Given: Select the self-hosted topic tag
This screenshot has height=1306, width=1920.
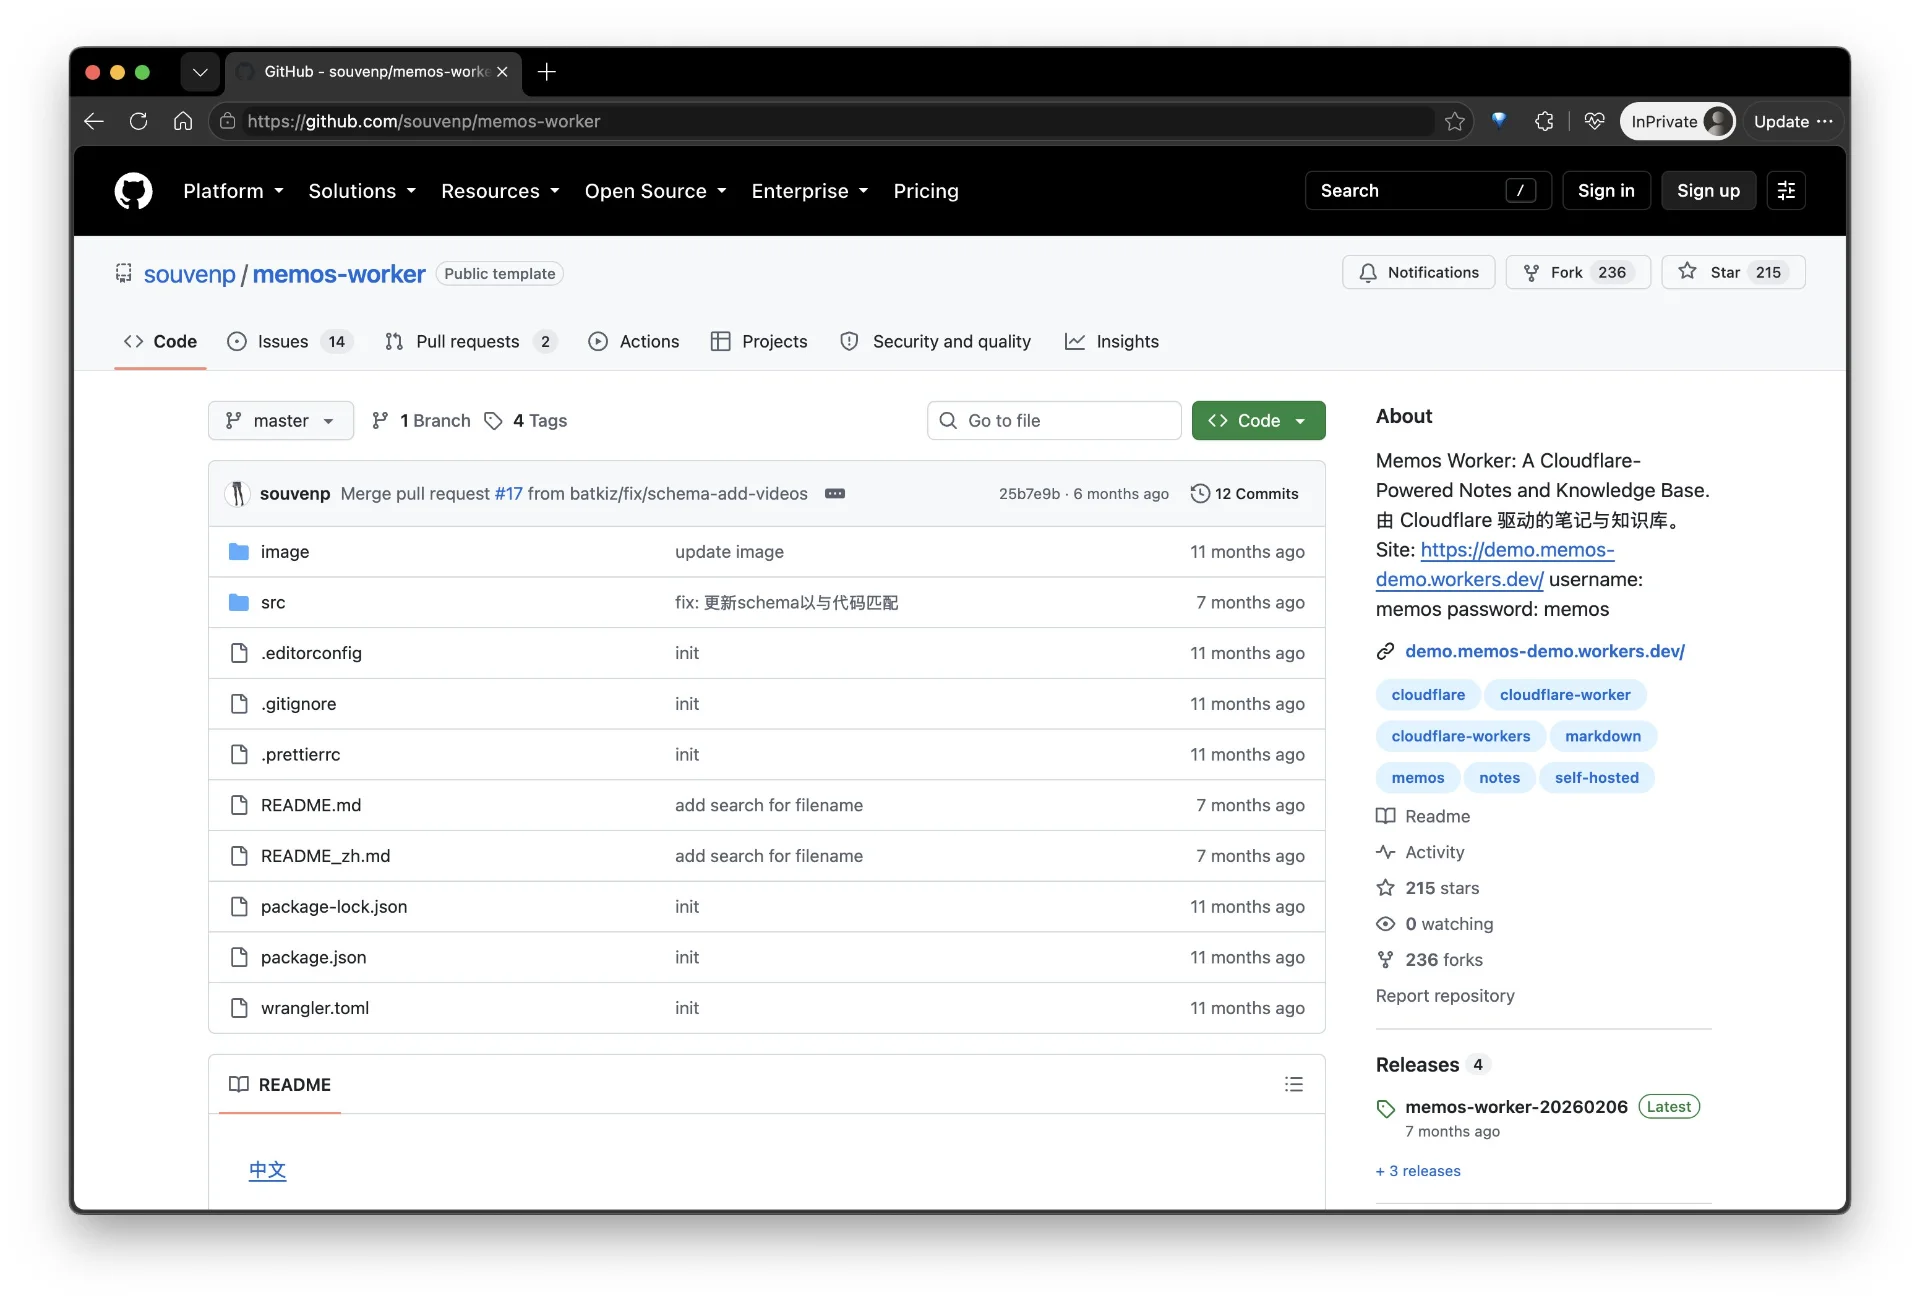Looking at the screenshot, I should click(1597, 778).
